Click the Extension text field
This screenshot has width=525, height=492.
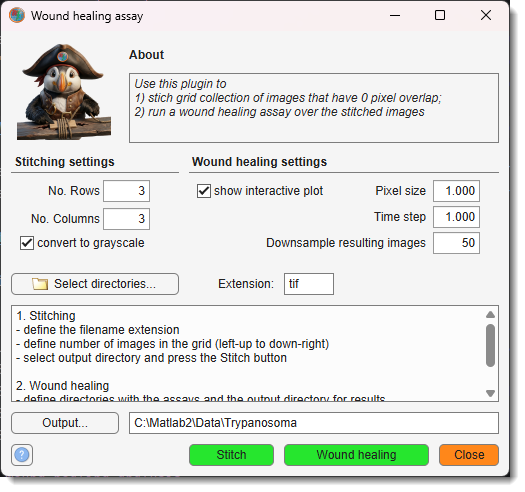[309, 284]
